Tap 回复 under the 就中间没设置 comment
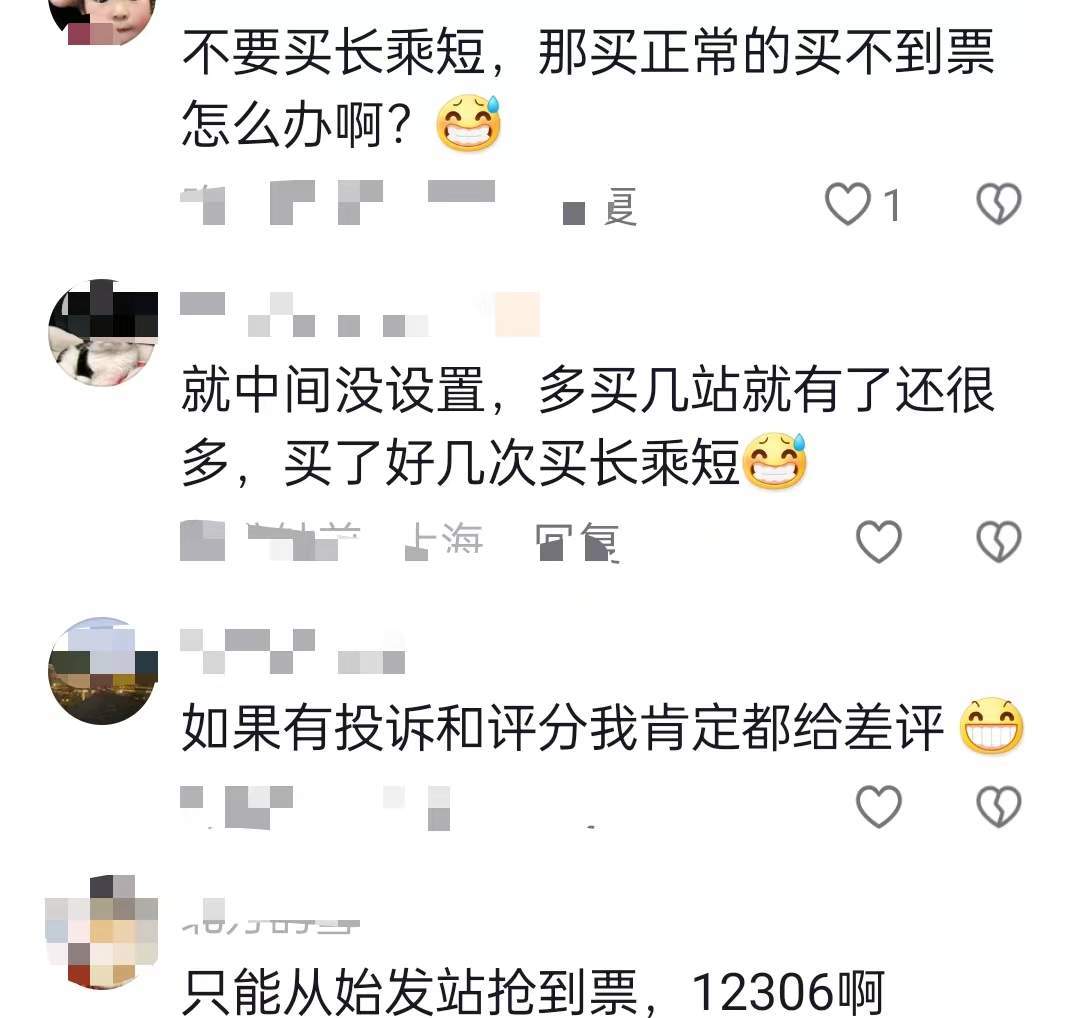The image size is (1079, 1018). coord(577,542)
